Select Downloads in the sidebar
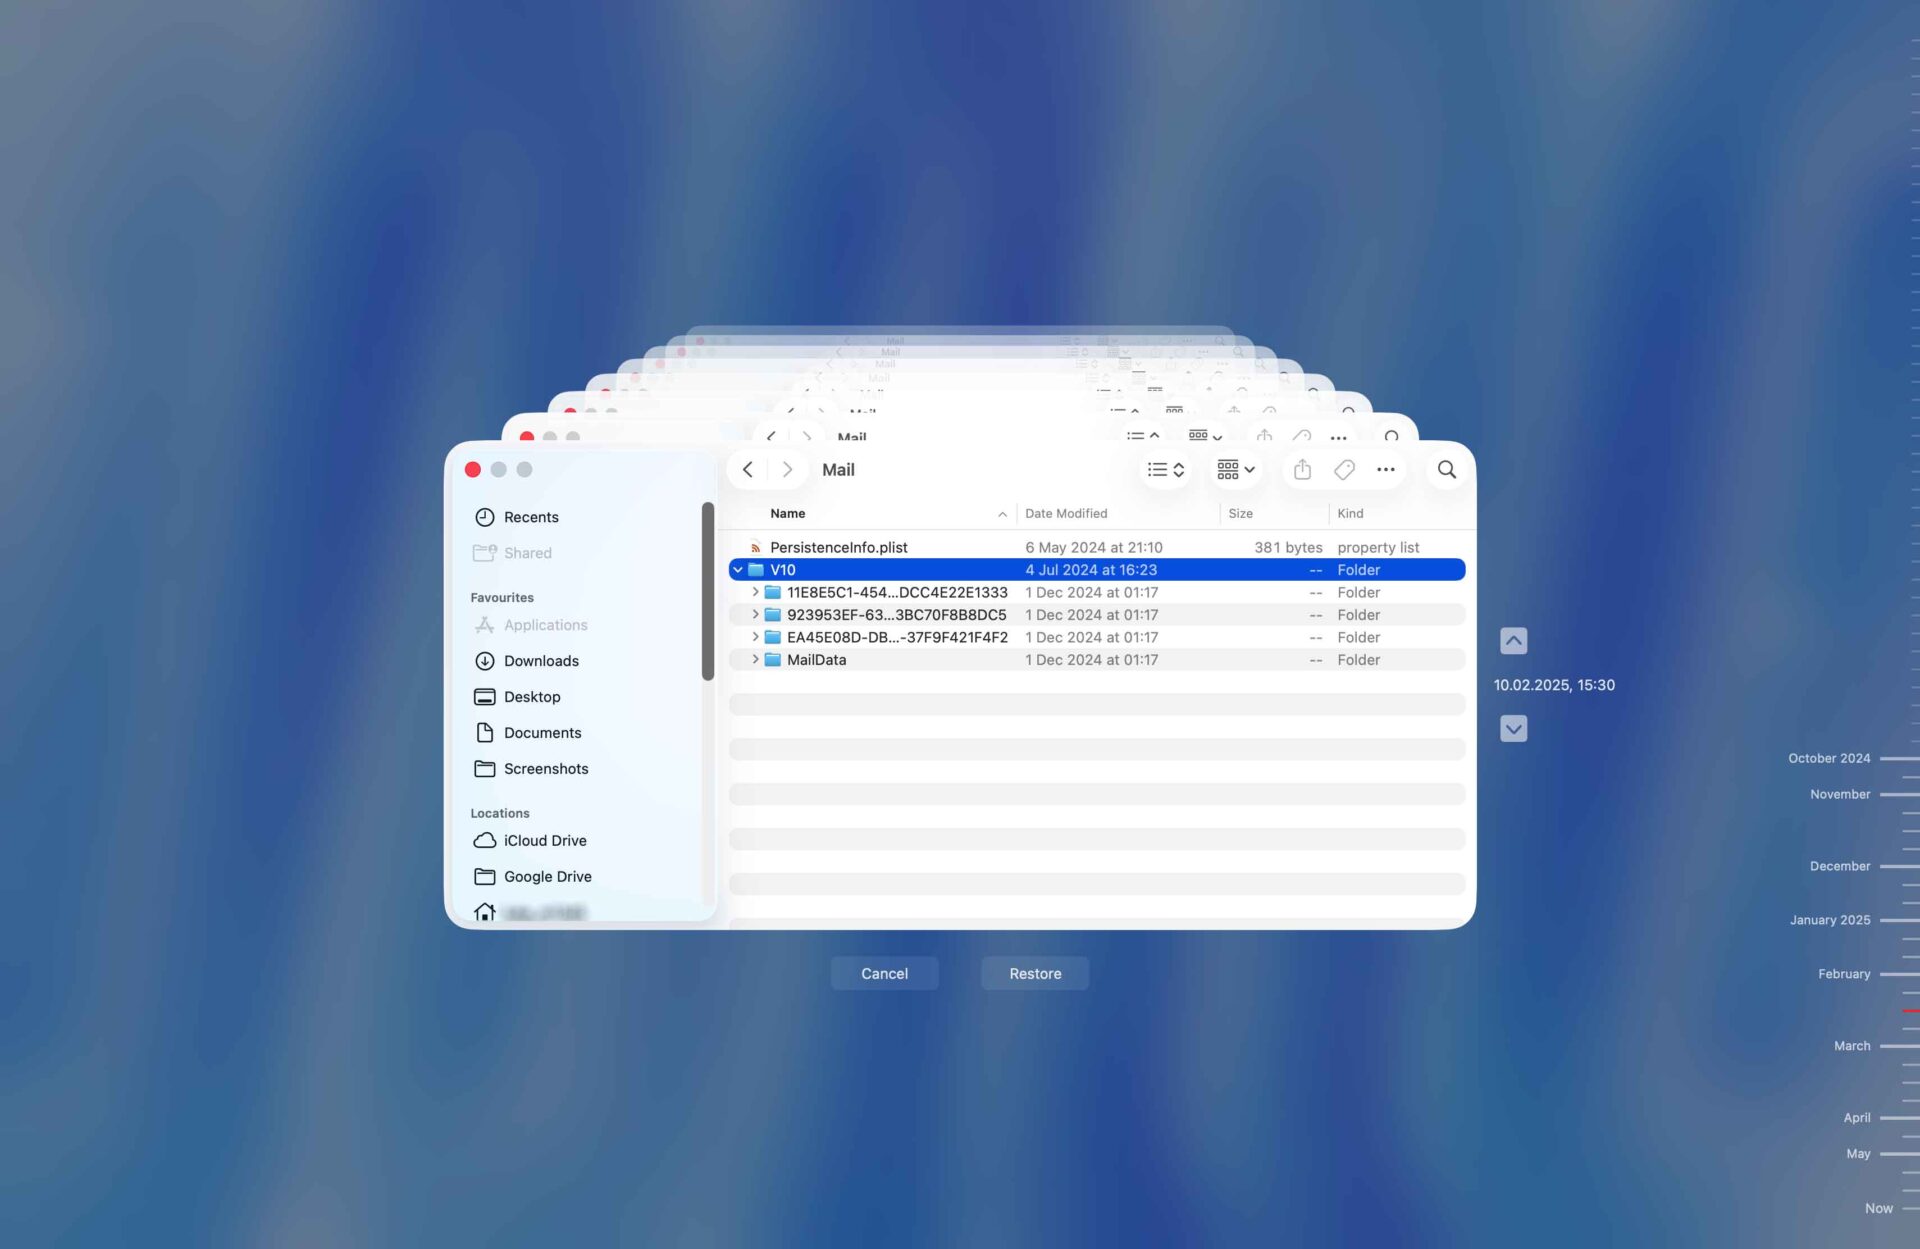 pos(541,660)
